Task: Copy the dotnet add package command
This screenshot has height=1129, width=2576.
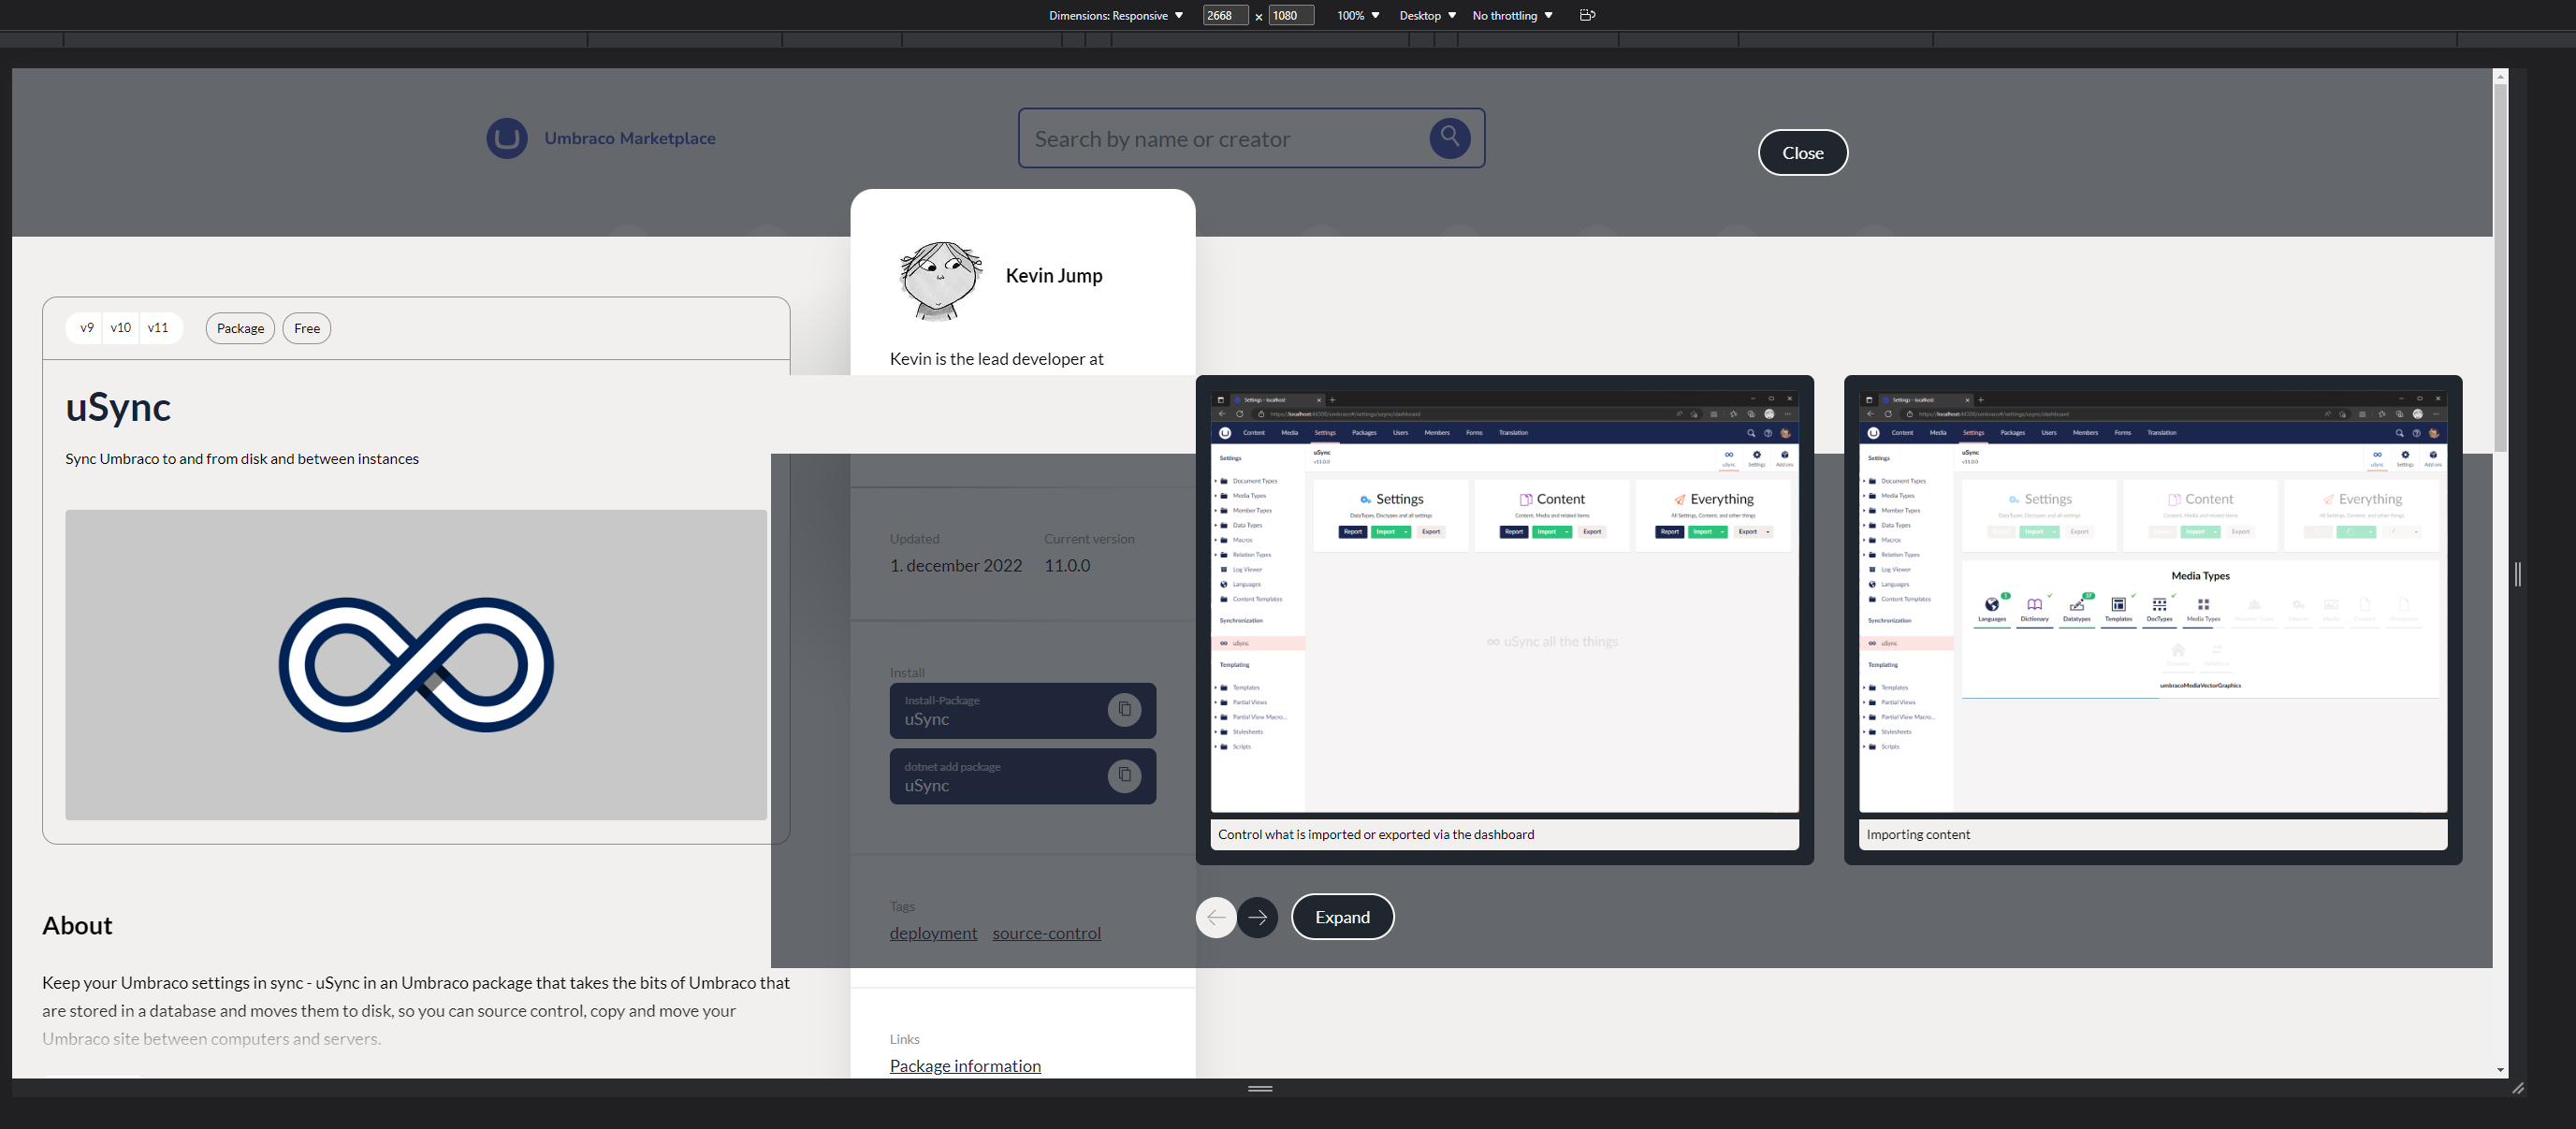Action: [1125, 776]
